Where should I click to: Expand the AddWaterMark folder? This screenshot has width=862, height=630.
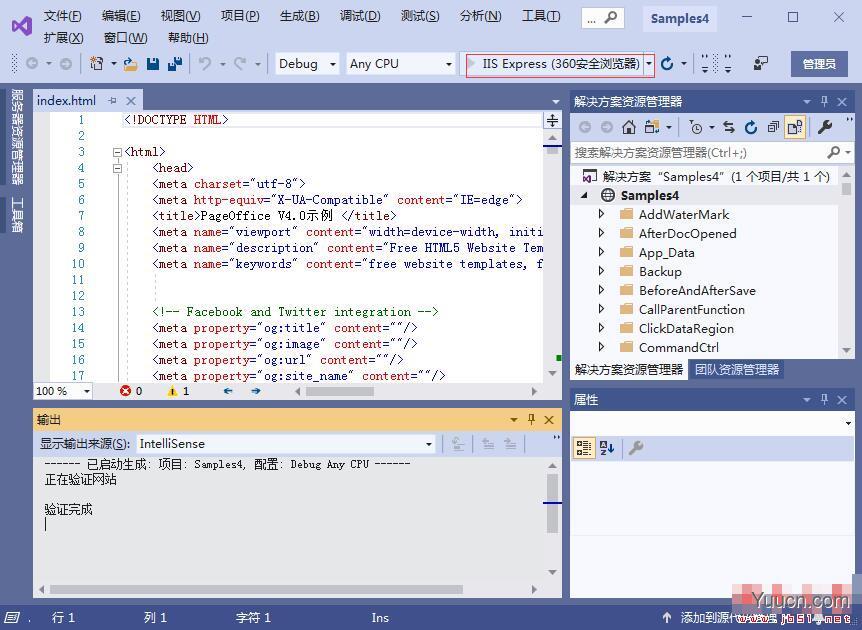pos(601,214)
